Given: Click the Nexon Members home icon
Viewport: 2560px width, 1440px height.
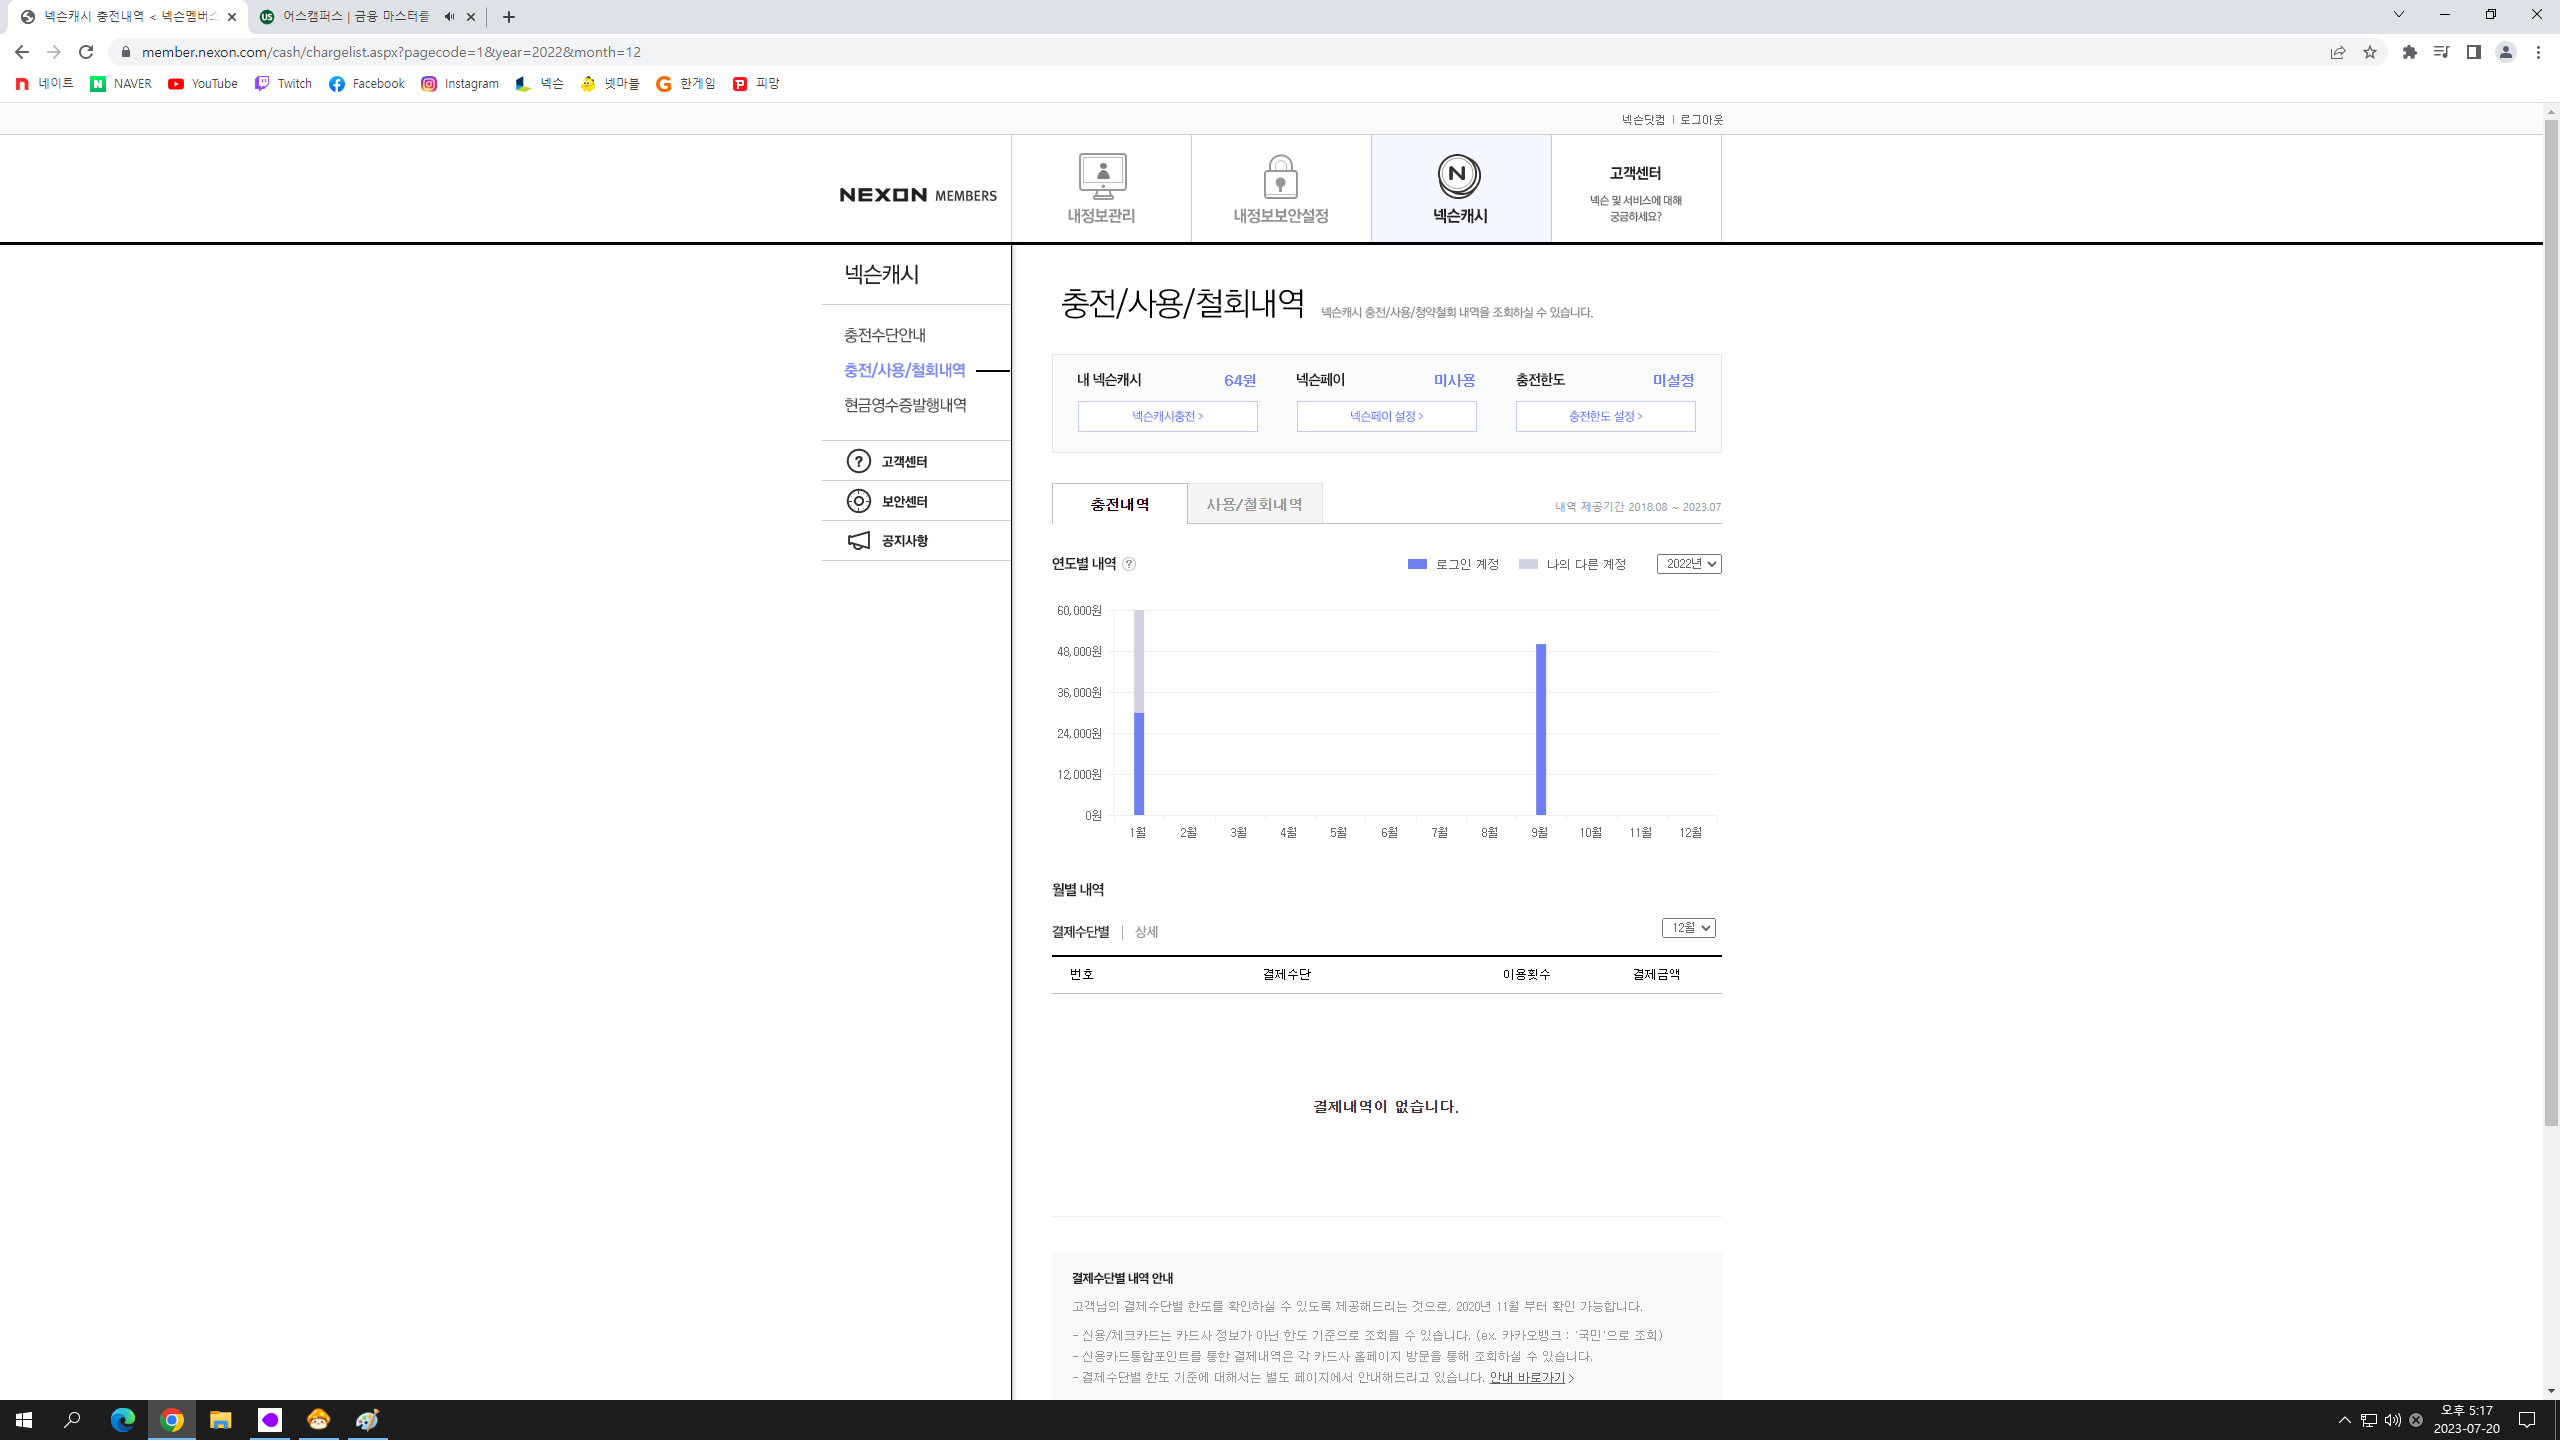Looking at the screenshot, I should (x=920, y=195).
